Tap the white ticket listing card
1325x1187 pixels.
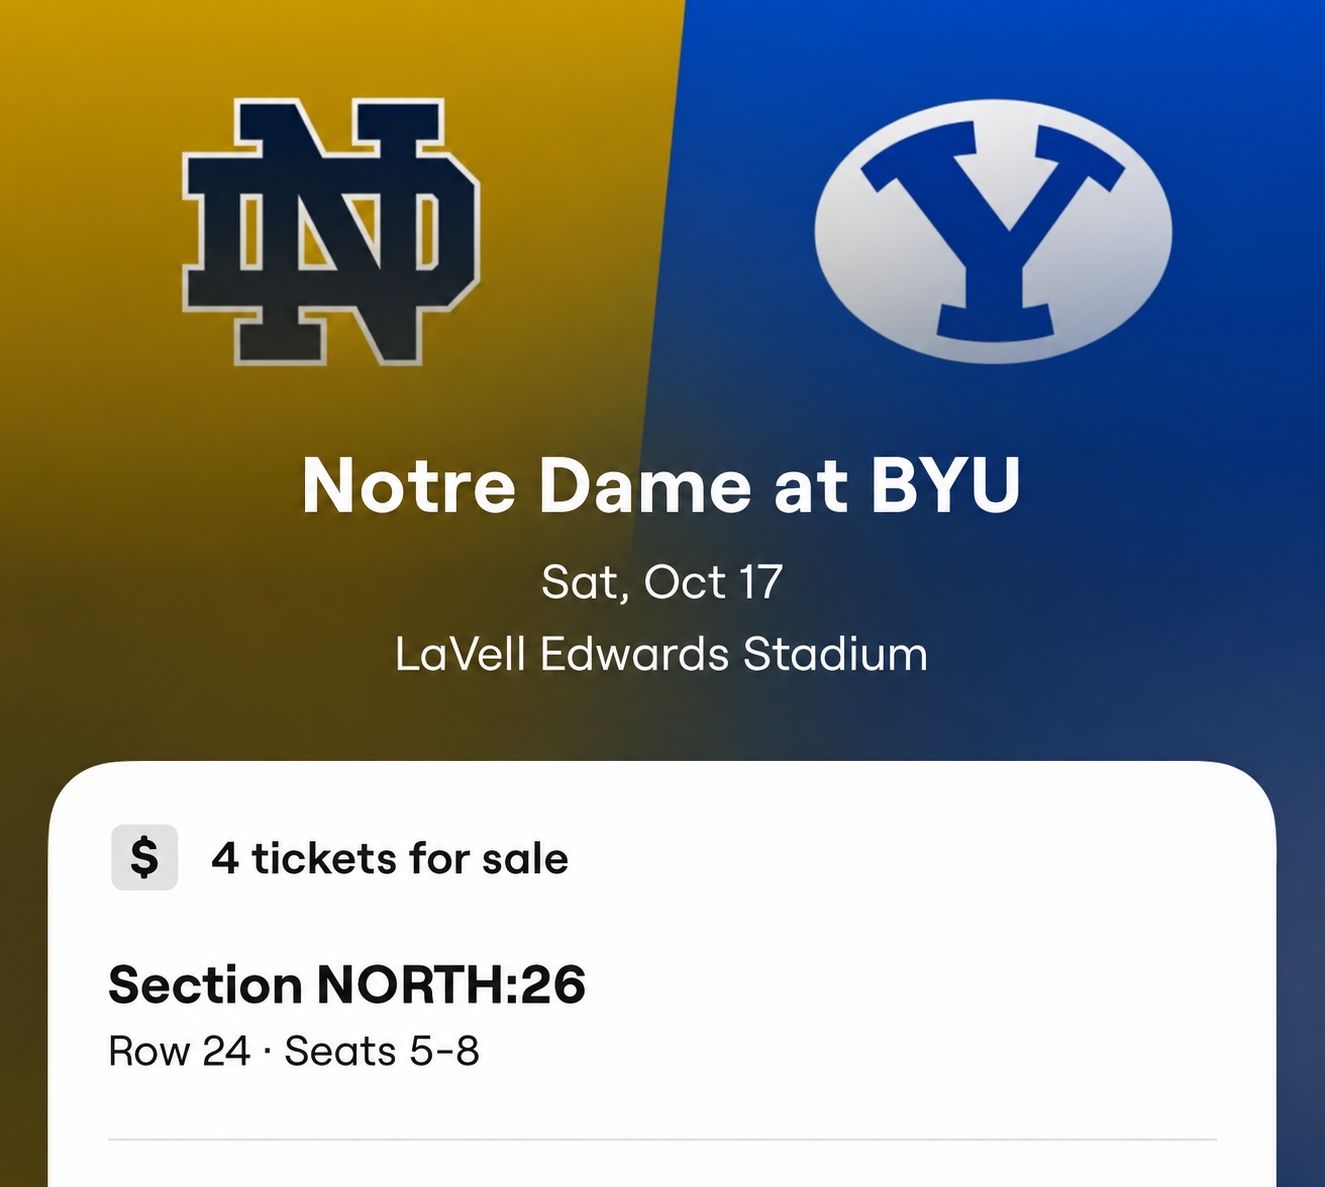[x=662, y=975]
